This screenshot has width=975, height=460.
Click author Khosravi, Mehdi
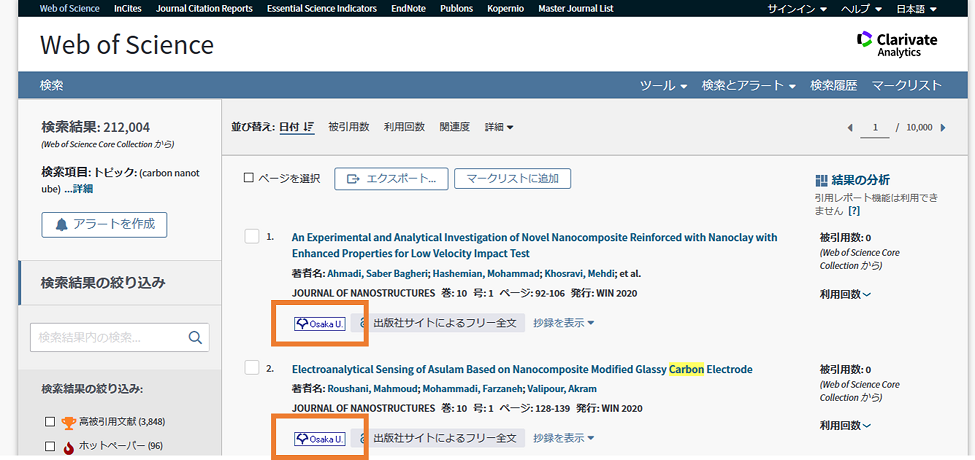click(x=580, y=274)
